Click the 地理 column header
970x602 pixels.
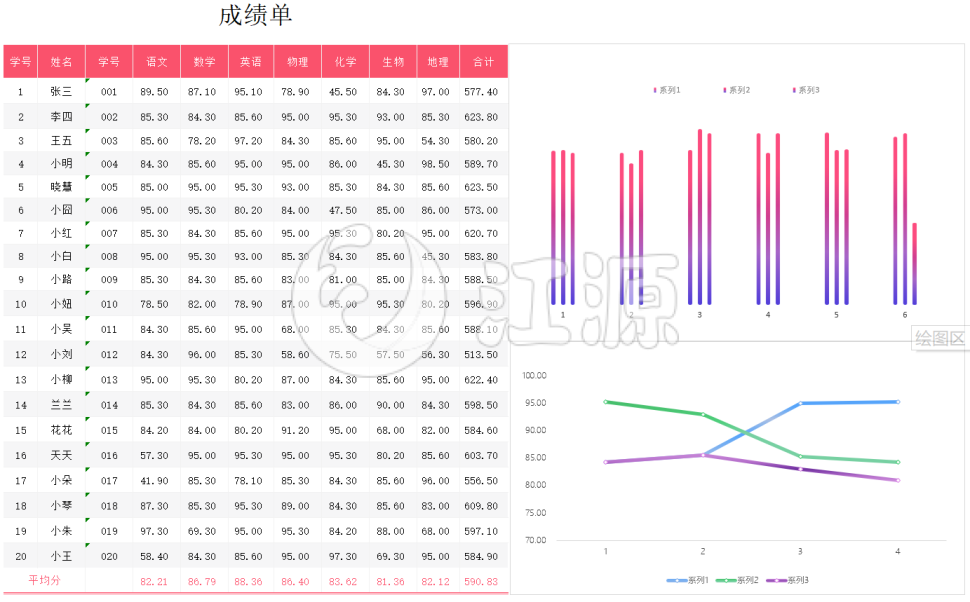click(438, 61)
